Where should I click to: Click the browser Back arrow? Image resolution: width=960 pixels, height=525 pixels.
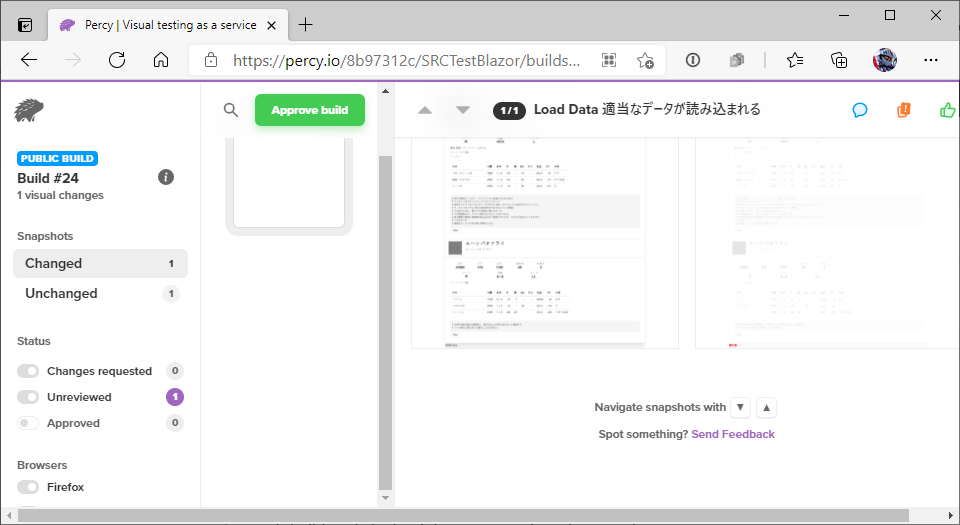[x=29, y=60]
